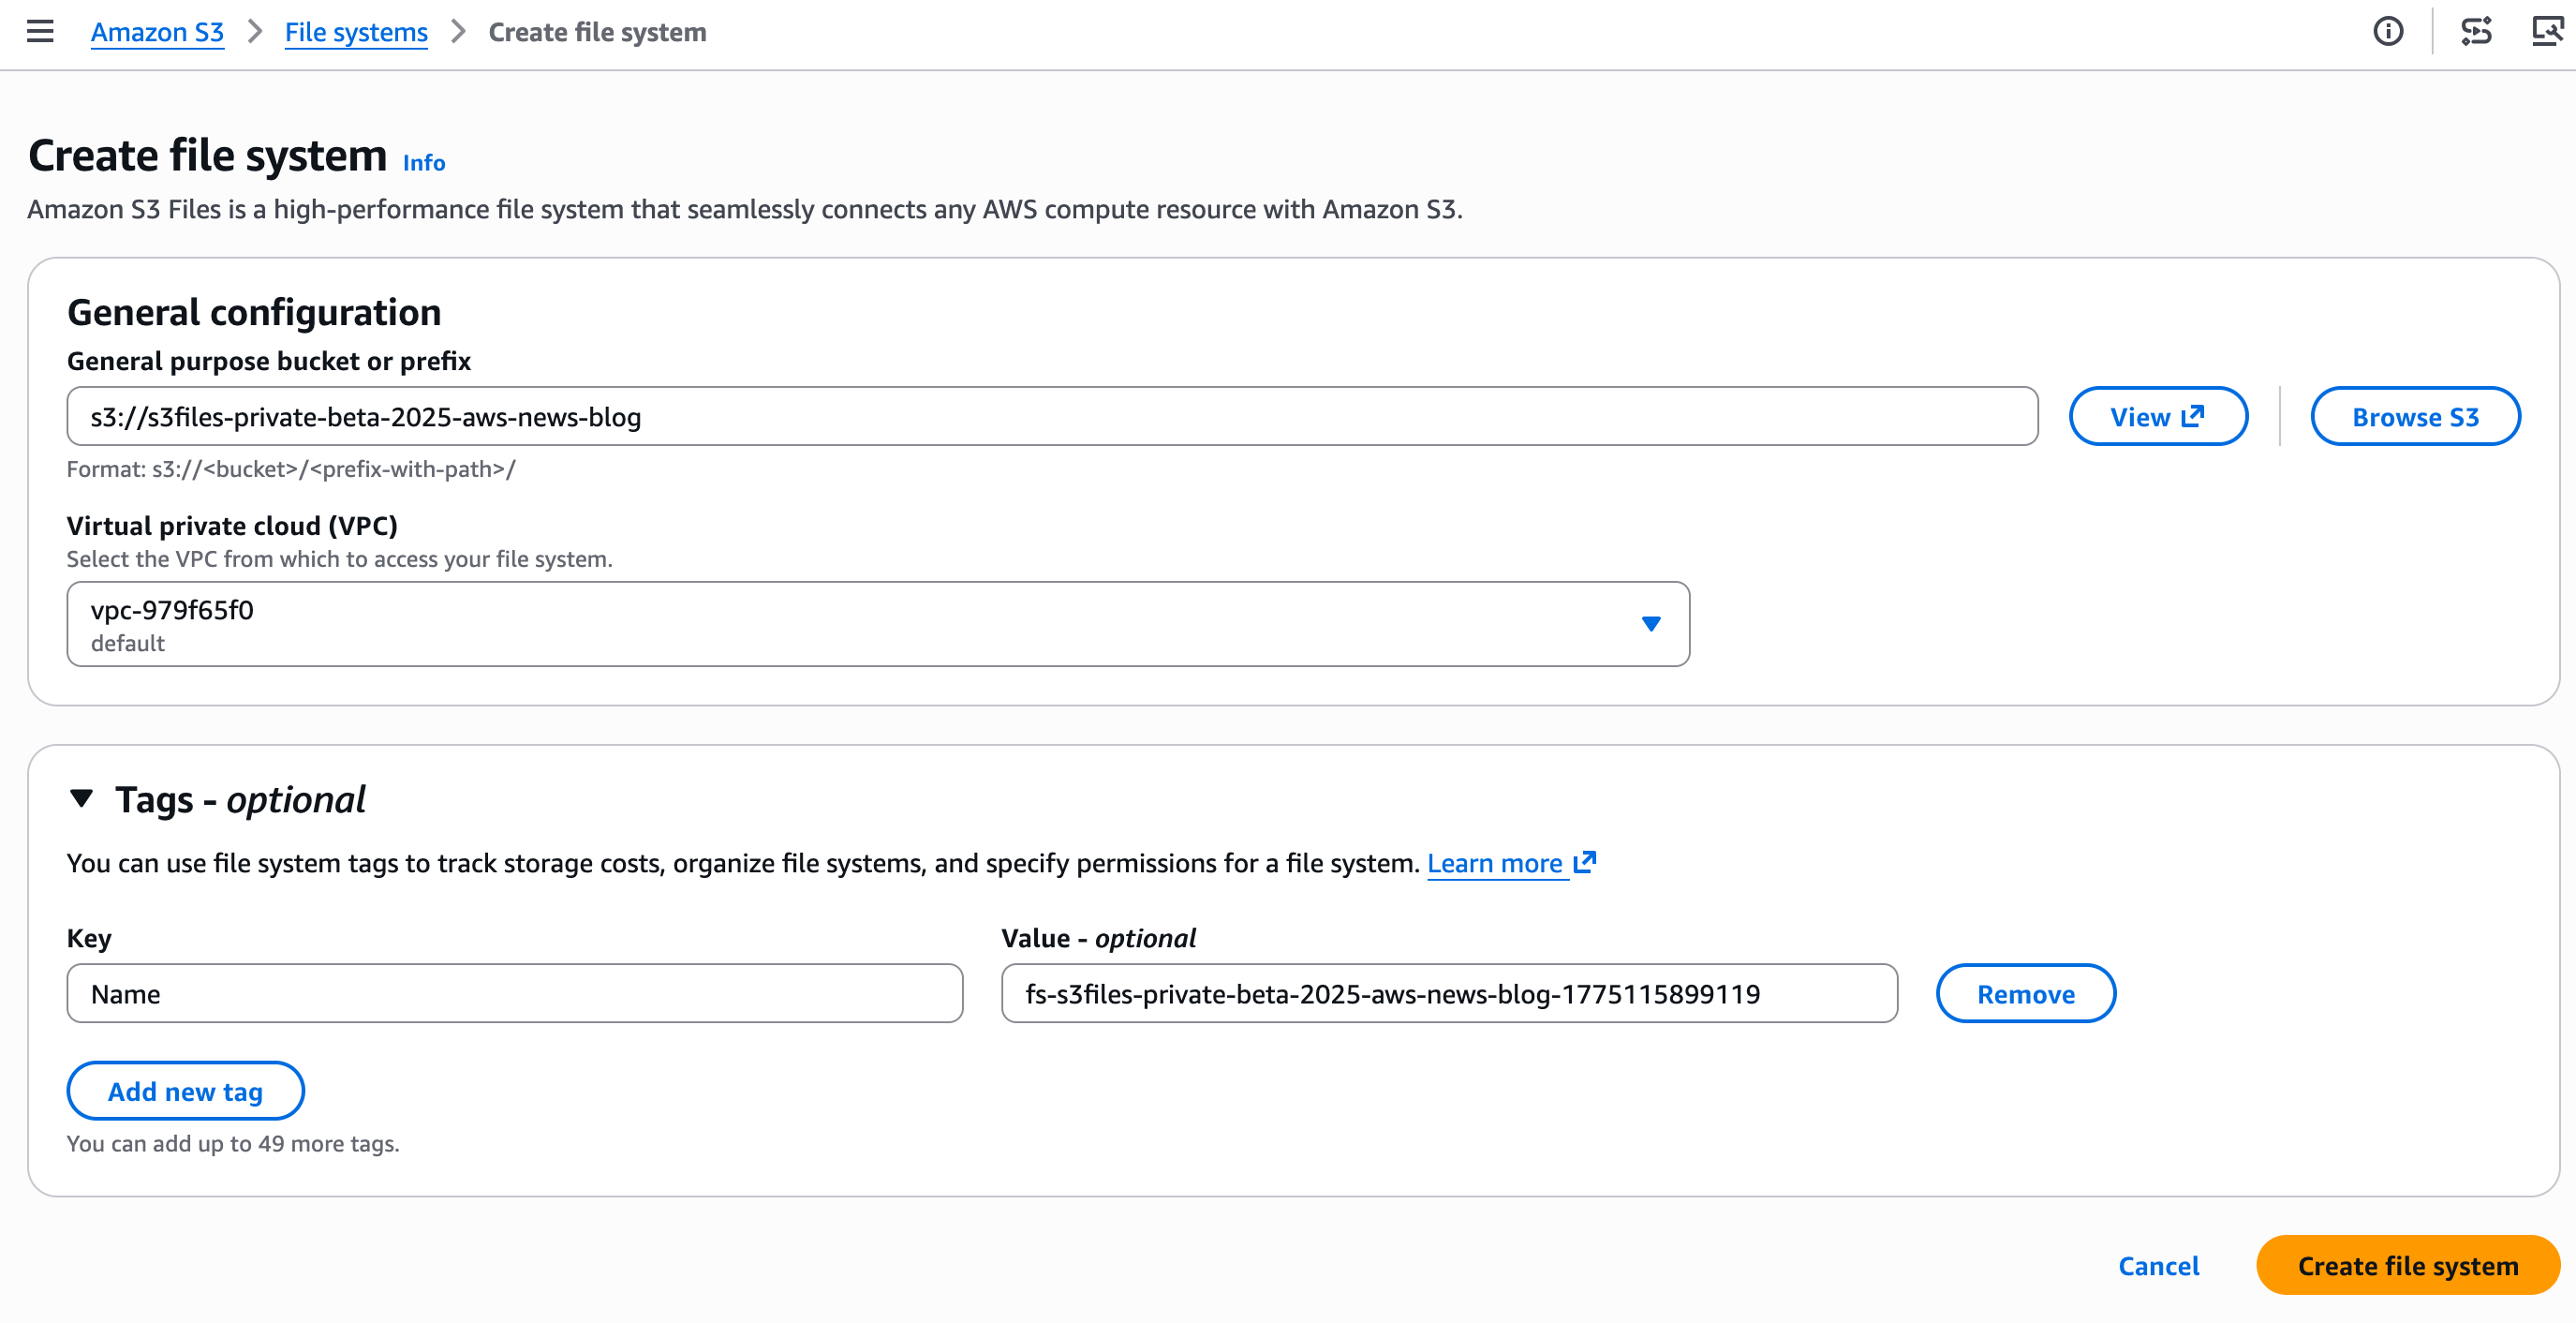Screen dimensions: 2576x1323
Task: Open the hamburger navigation menu
Action: click(40, 32)
